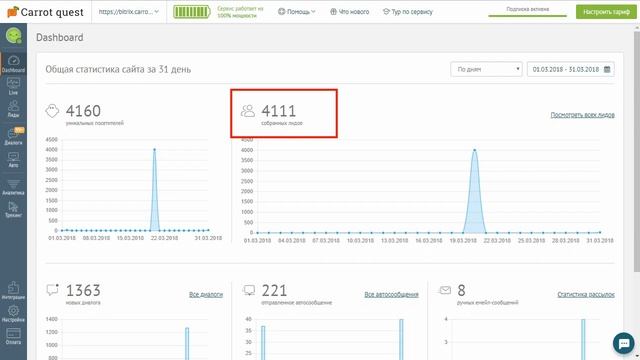This screenshot has height=360, width=640.
Task: Click the peak point on the leads chart
Action: tap(474, 150)
